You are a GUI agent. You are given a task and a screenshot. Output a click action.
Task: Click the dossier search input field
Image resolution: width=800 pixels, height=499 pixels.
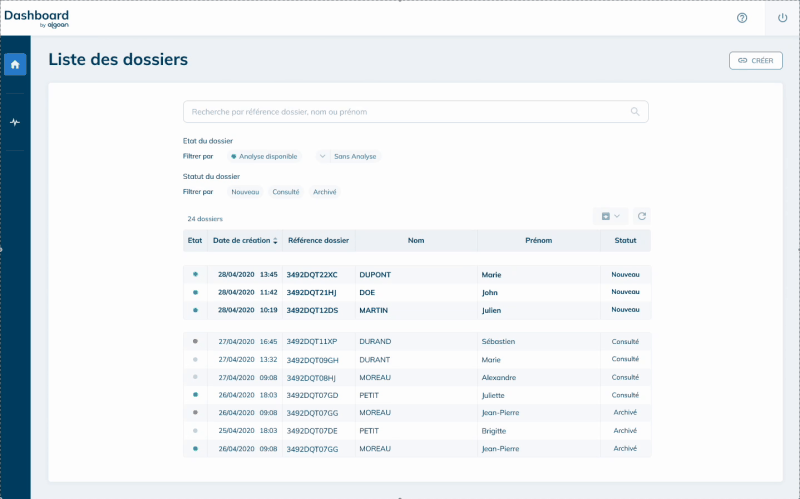pyautogui.click(x=405, y=112)
